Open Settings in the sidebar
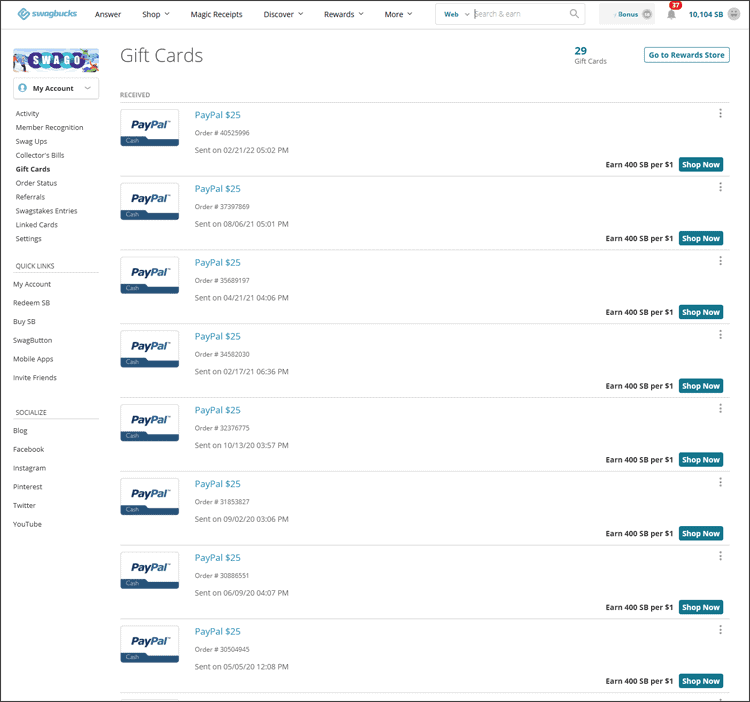The image size is (750, 702). click(x=28, y=238)
